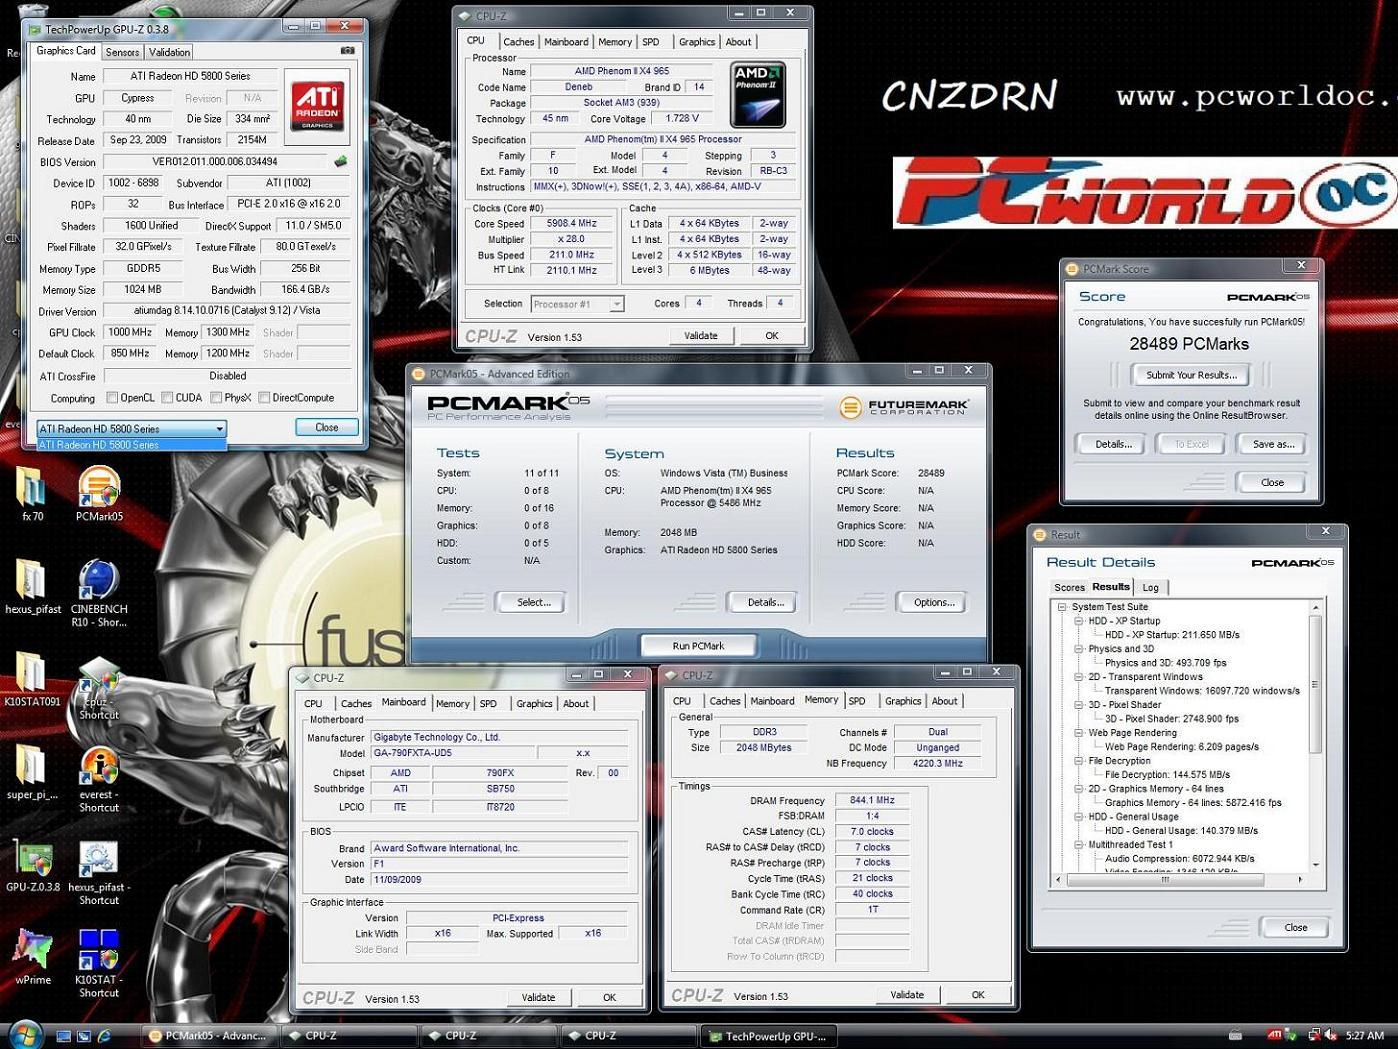Click OK in the Memory CPU-Z window
This screenshot has height=1049, width=1398.
click(x=977, y=995)
